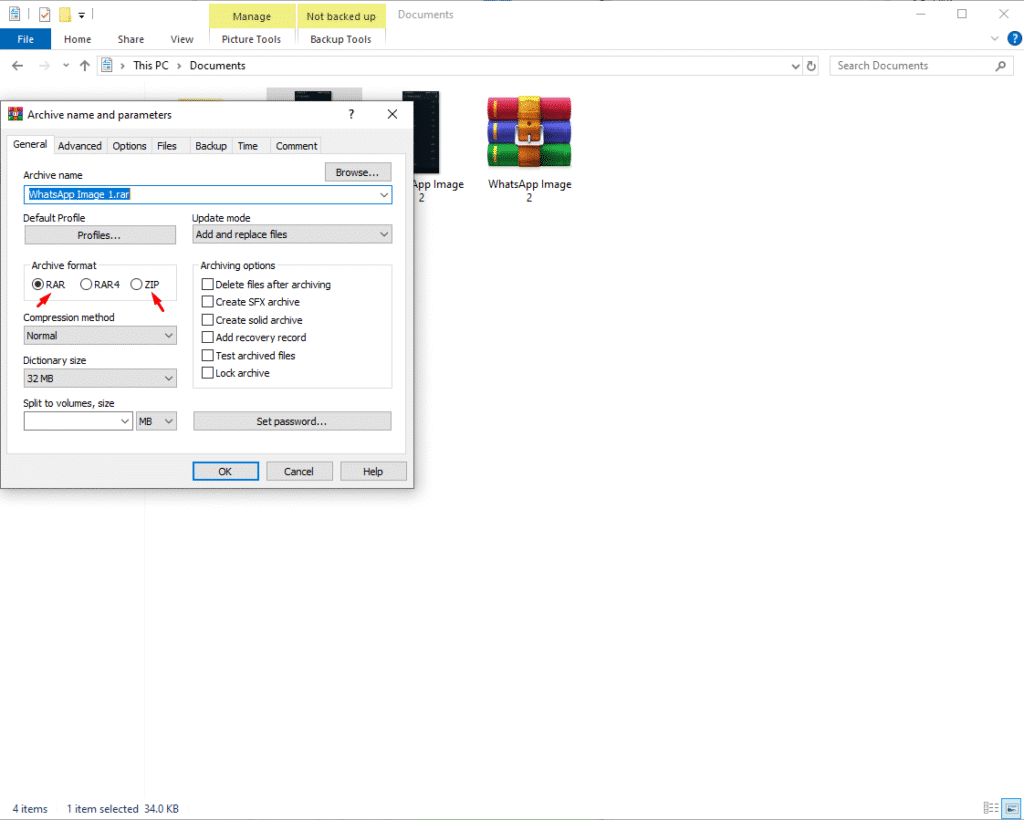Screen dimensions: 1024x820
Task: Expand the Archive name dropdown arrow
Action: coord(383,195)
